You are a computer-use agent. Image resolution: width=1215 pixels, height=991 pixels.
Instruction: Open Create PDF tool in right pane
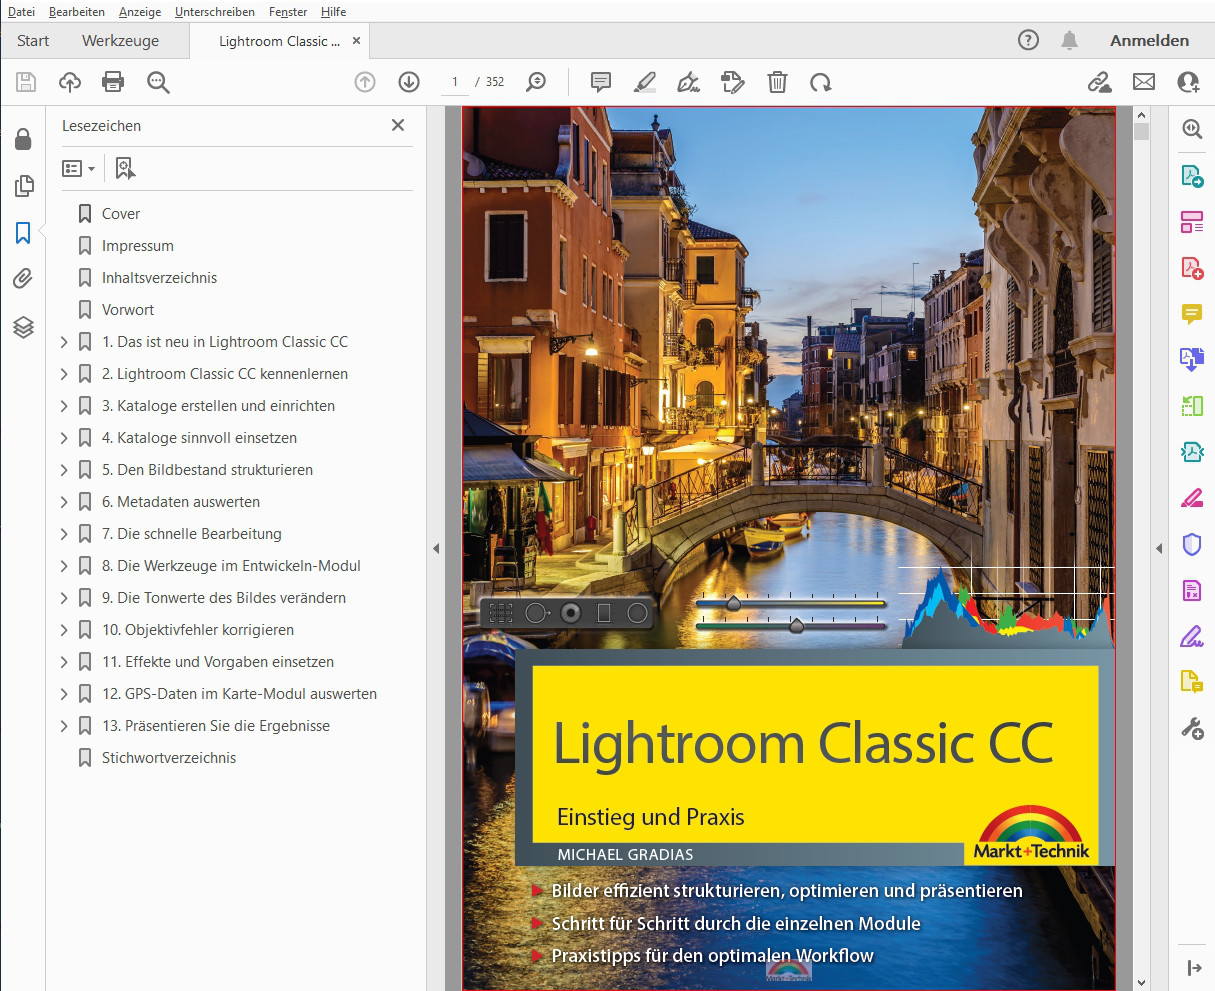tap(1192, 267)
